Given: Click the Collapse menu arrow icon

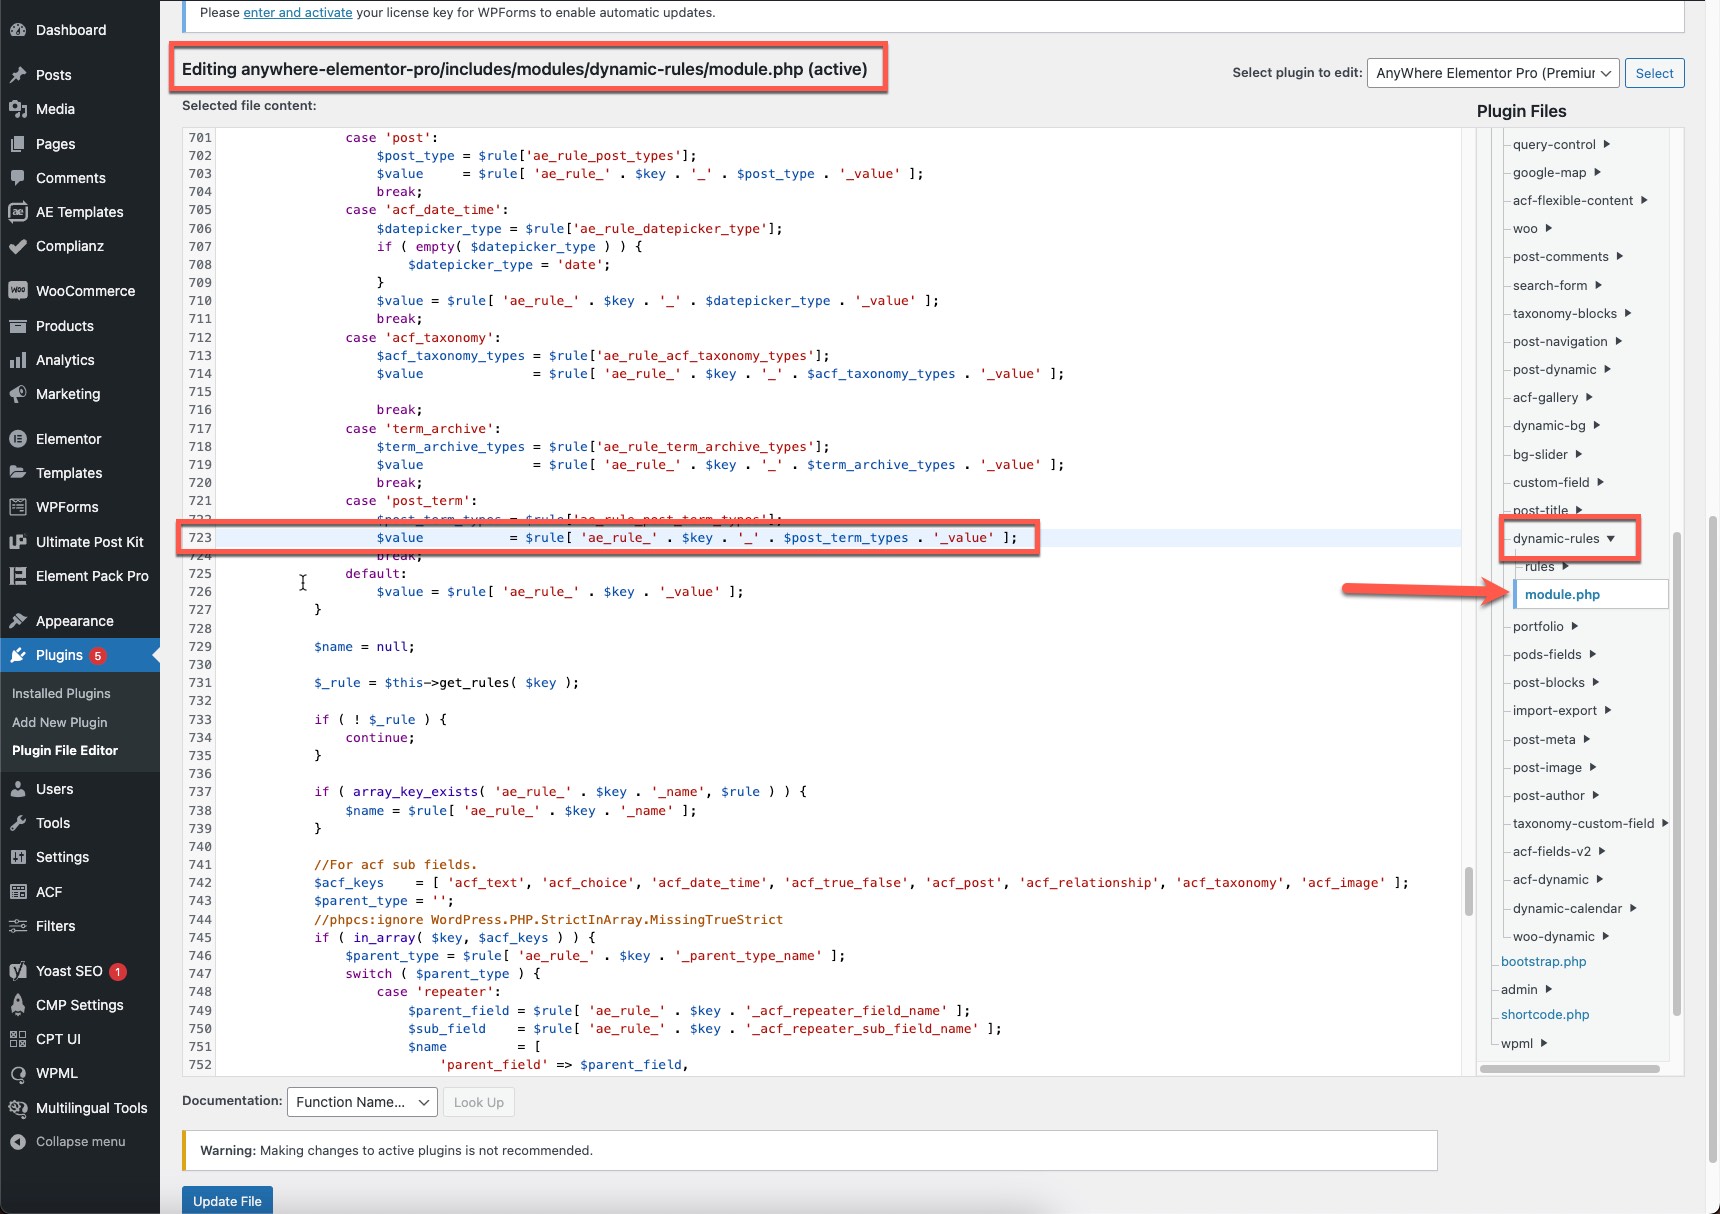Looking at the screenshot, I should (18, 1141).
